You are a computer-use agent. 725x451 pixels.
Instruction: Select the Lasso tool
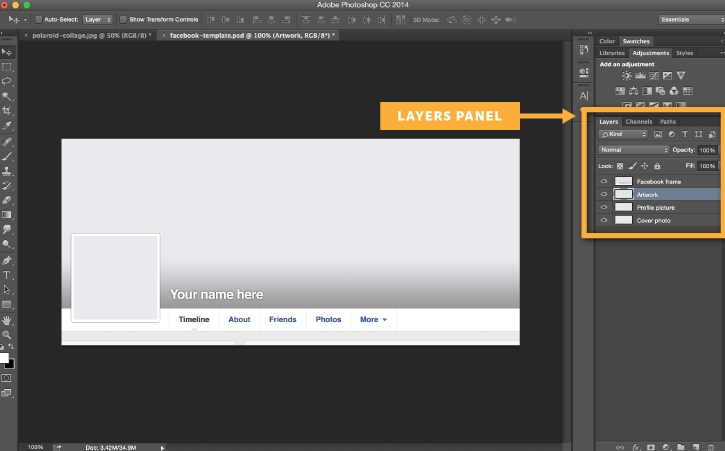(7, 81)
